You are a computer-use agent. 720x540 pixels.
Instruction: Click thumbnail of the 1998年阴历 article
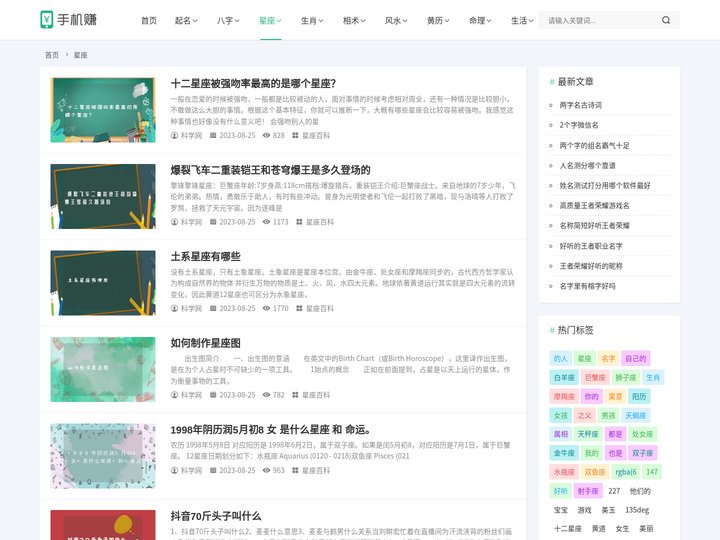tap(103, 456)
